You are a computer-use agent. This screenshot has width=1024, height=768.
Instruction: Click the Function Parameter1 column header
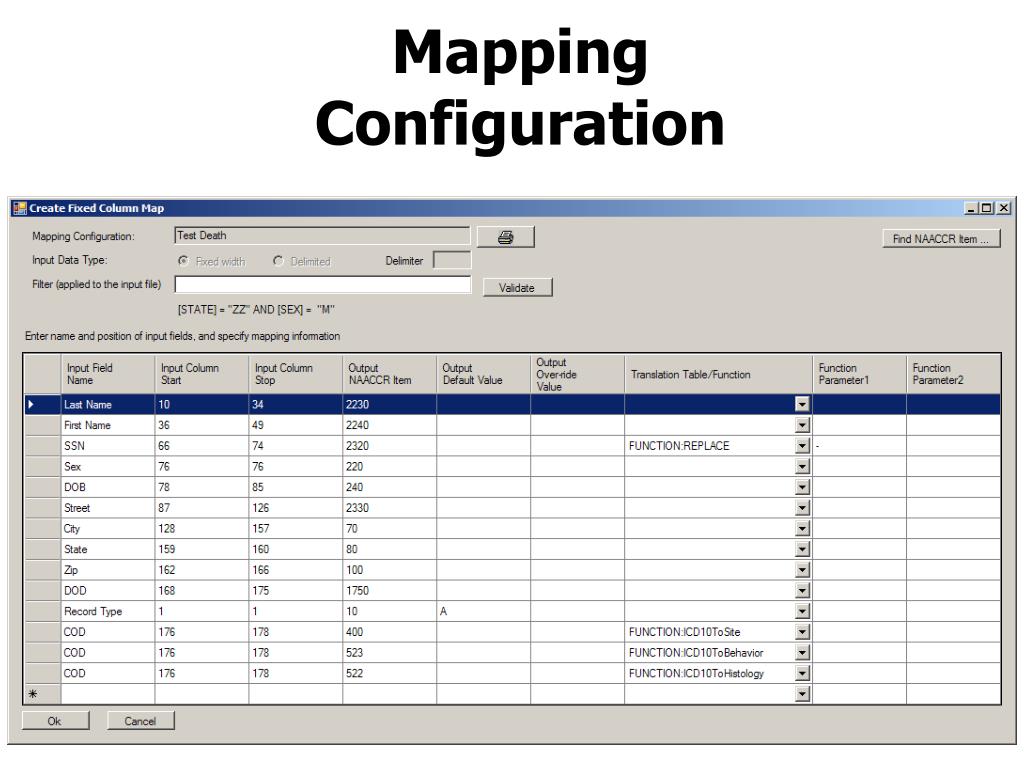pos(860,374)
